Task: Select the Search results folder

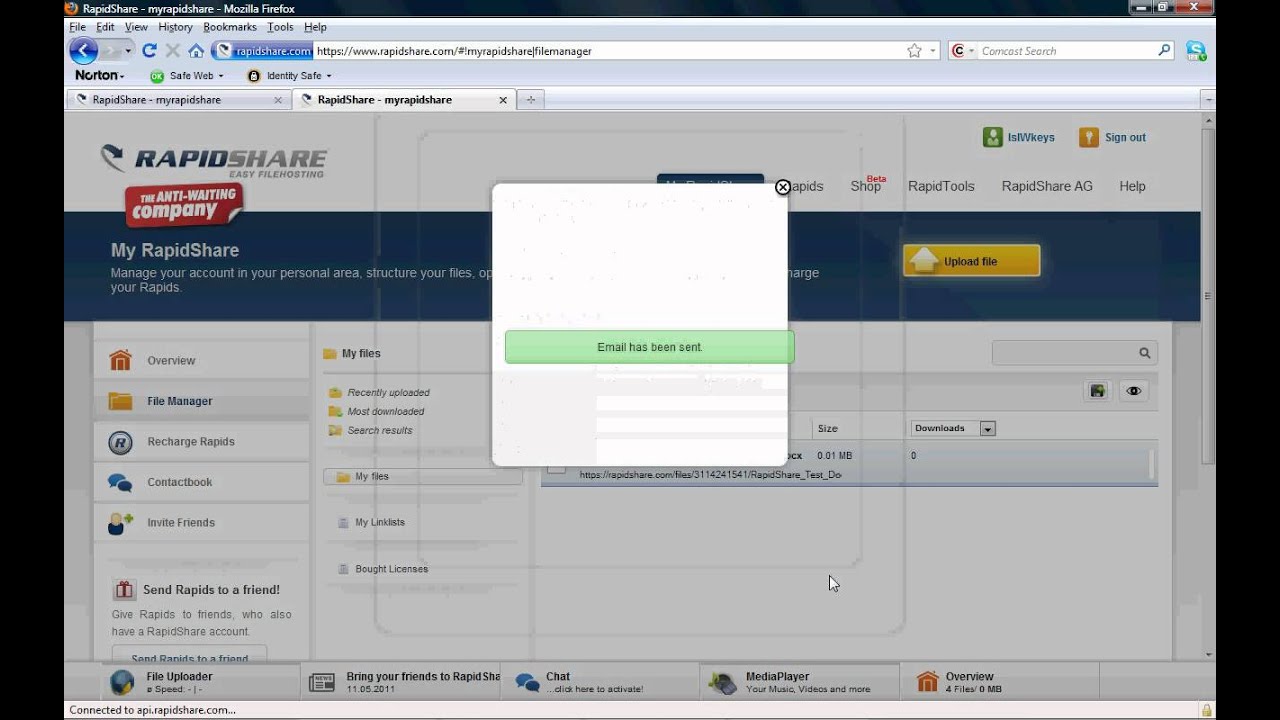Action: [379, 431]
